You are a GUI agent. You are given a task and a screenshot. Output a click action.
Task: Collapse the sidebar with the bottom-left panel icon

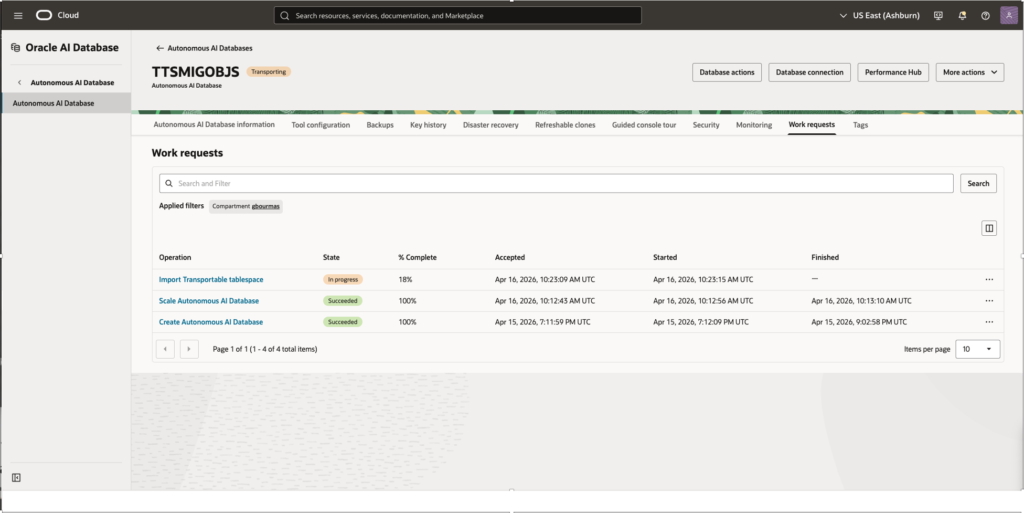point(16,478)
